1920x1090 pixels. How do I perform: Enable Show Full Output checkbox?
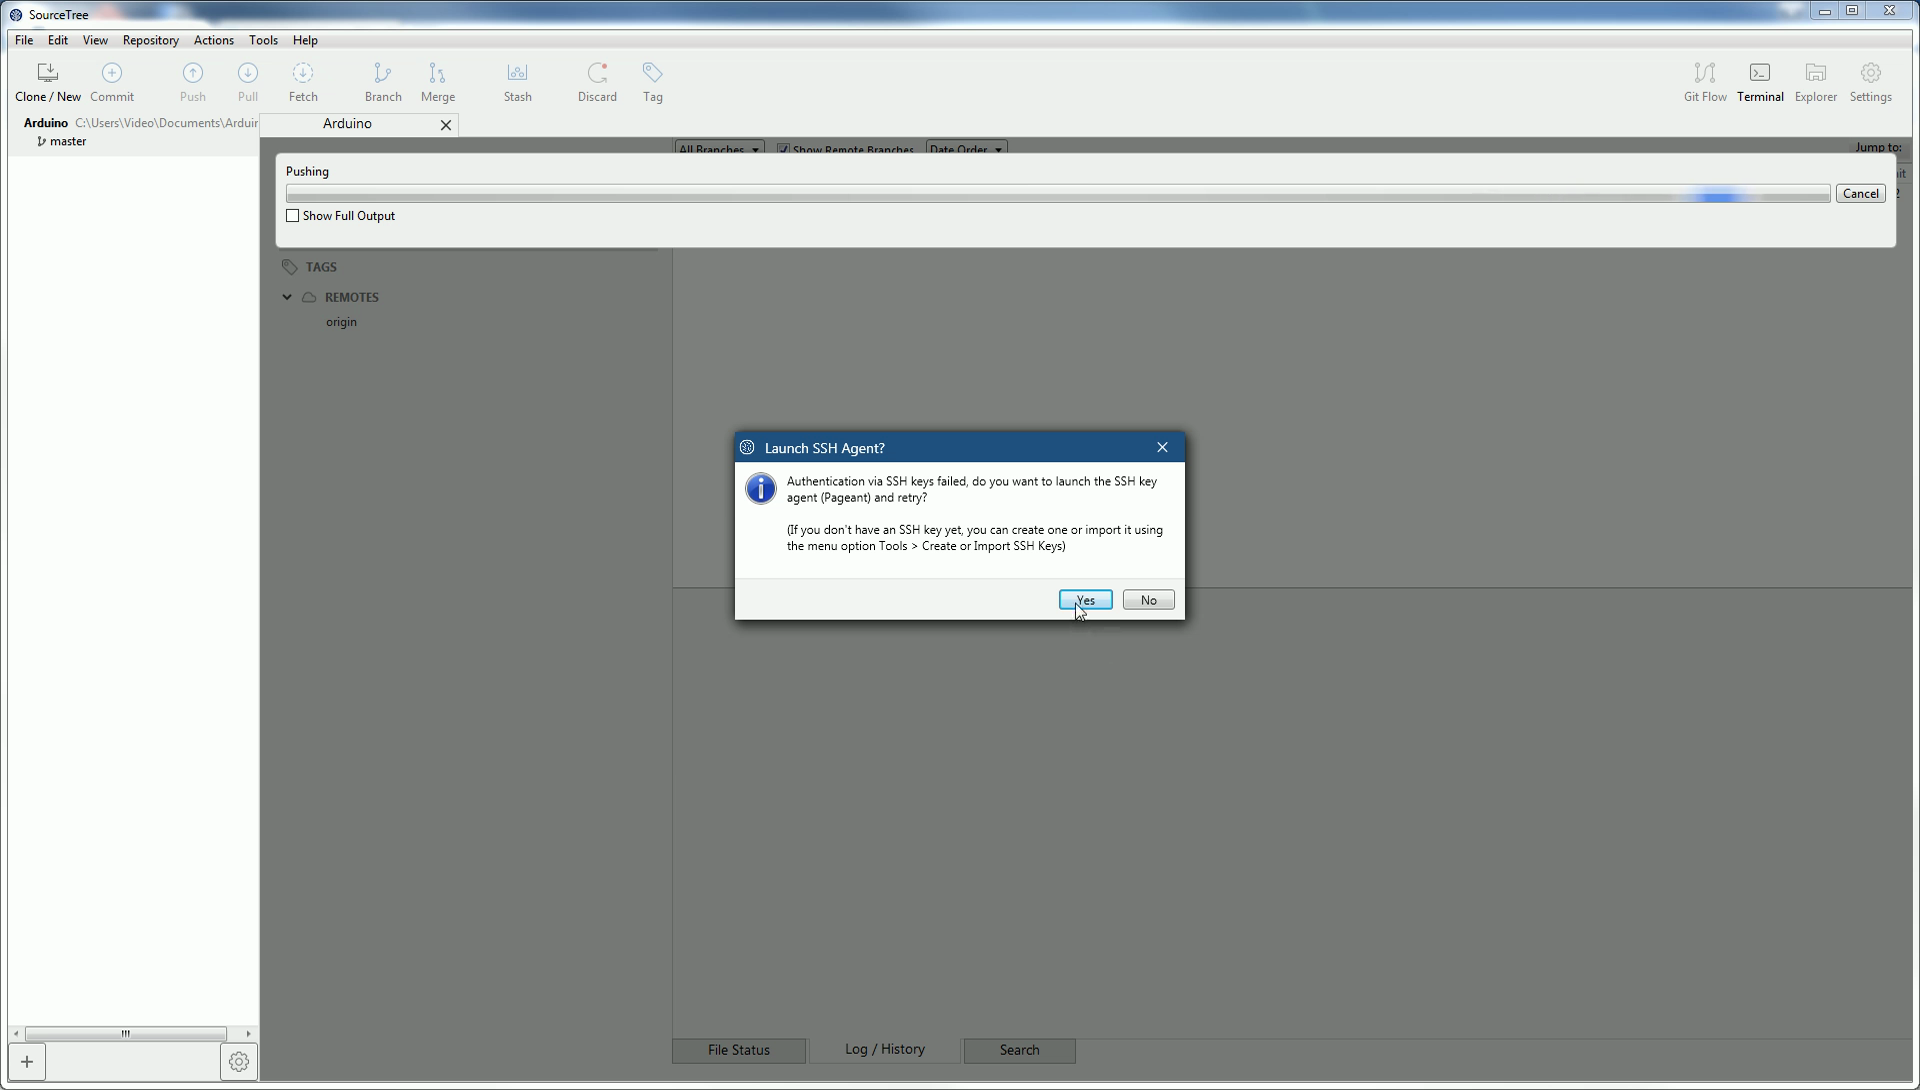point(293,216)
